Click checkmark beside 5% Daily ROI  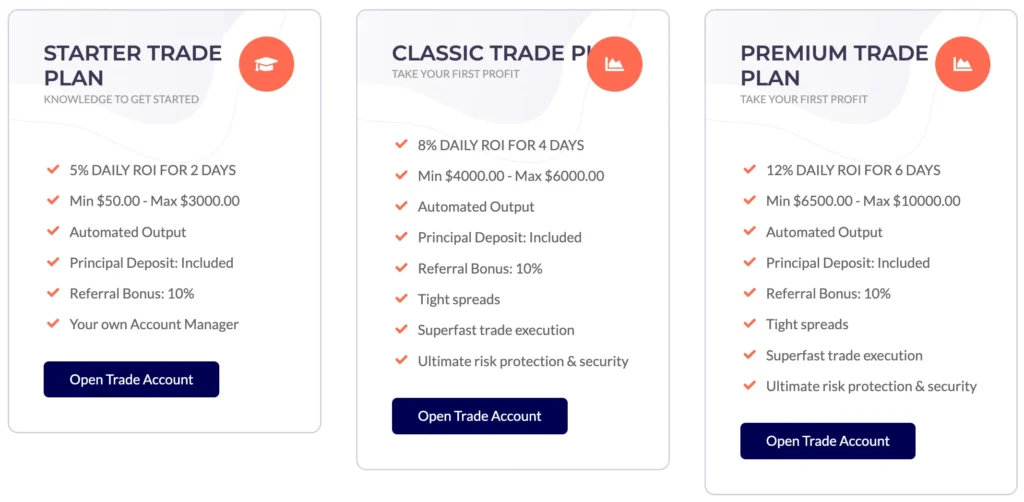pyautogui.click(x=53, y=170)
